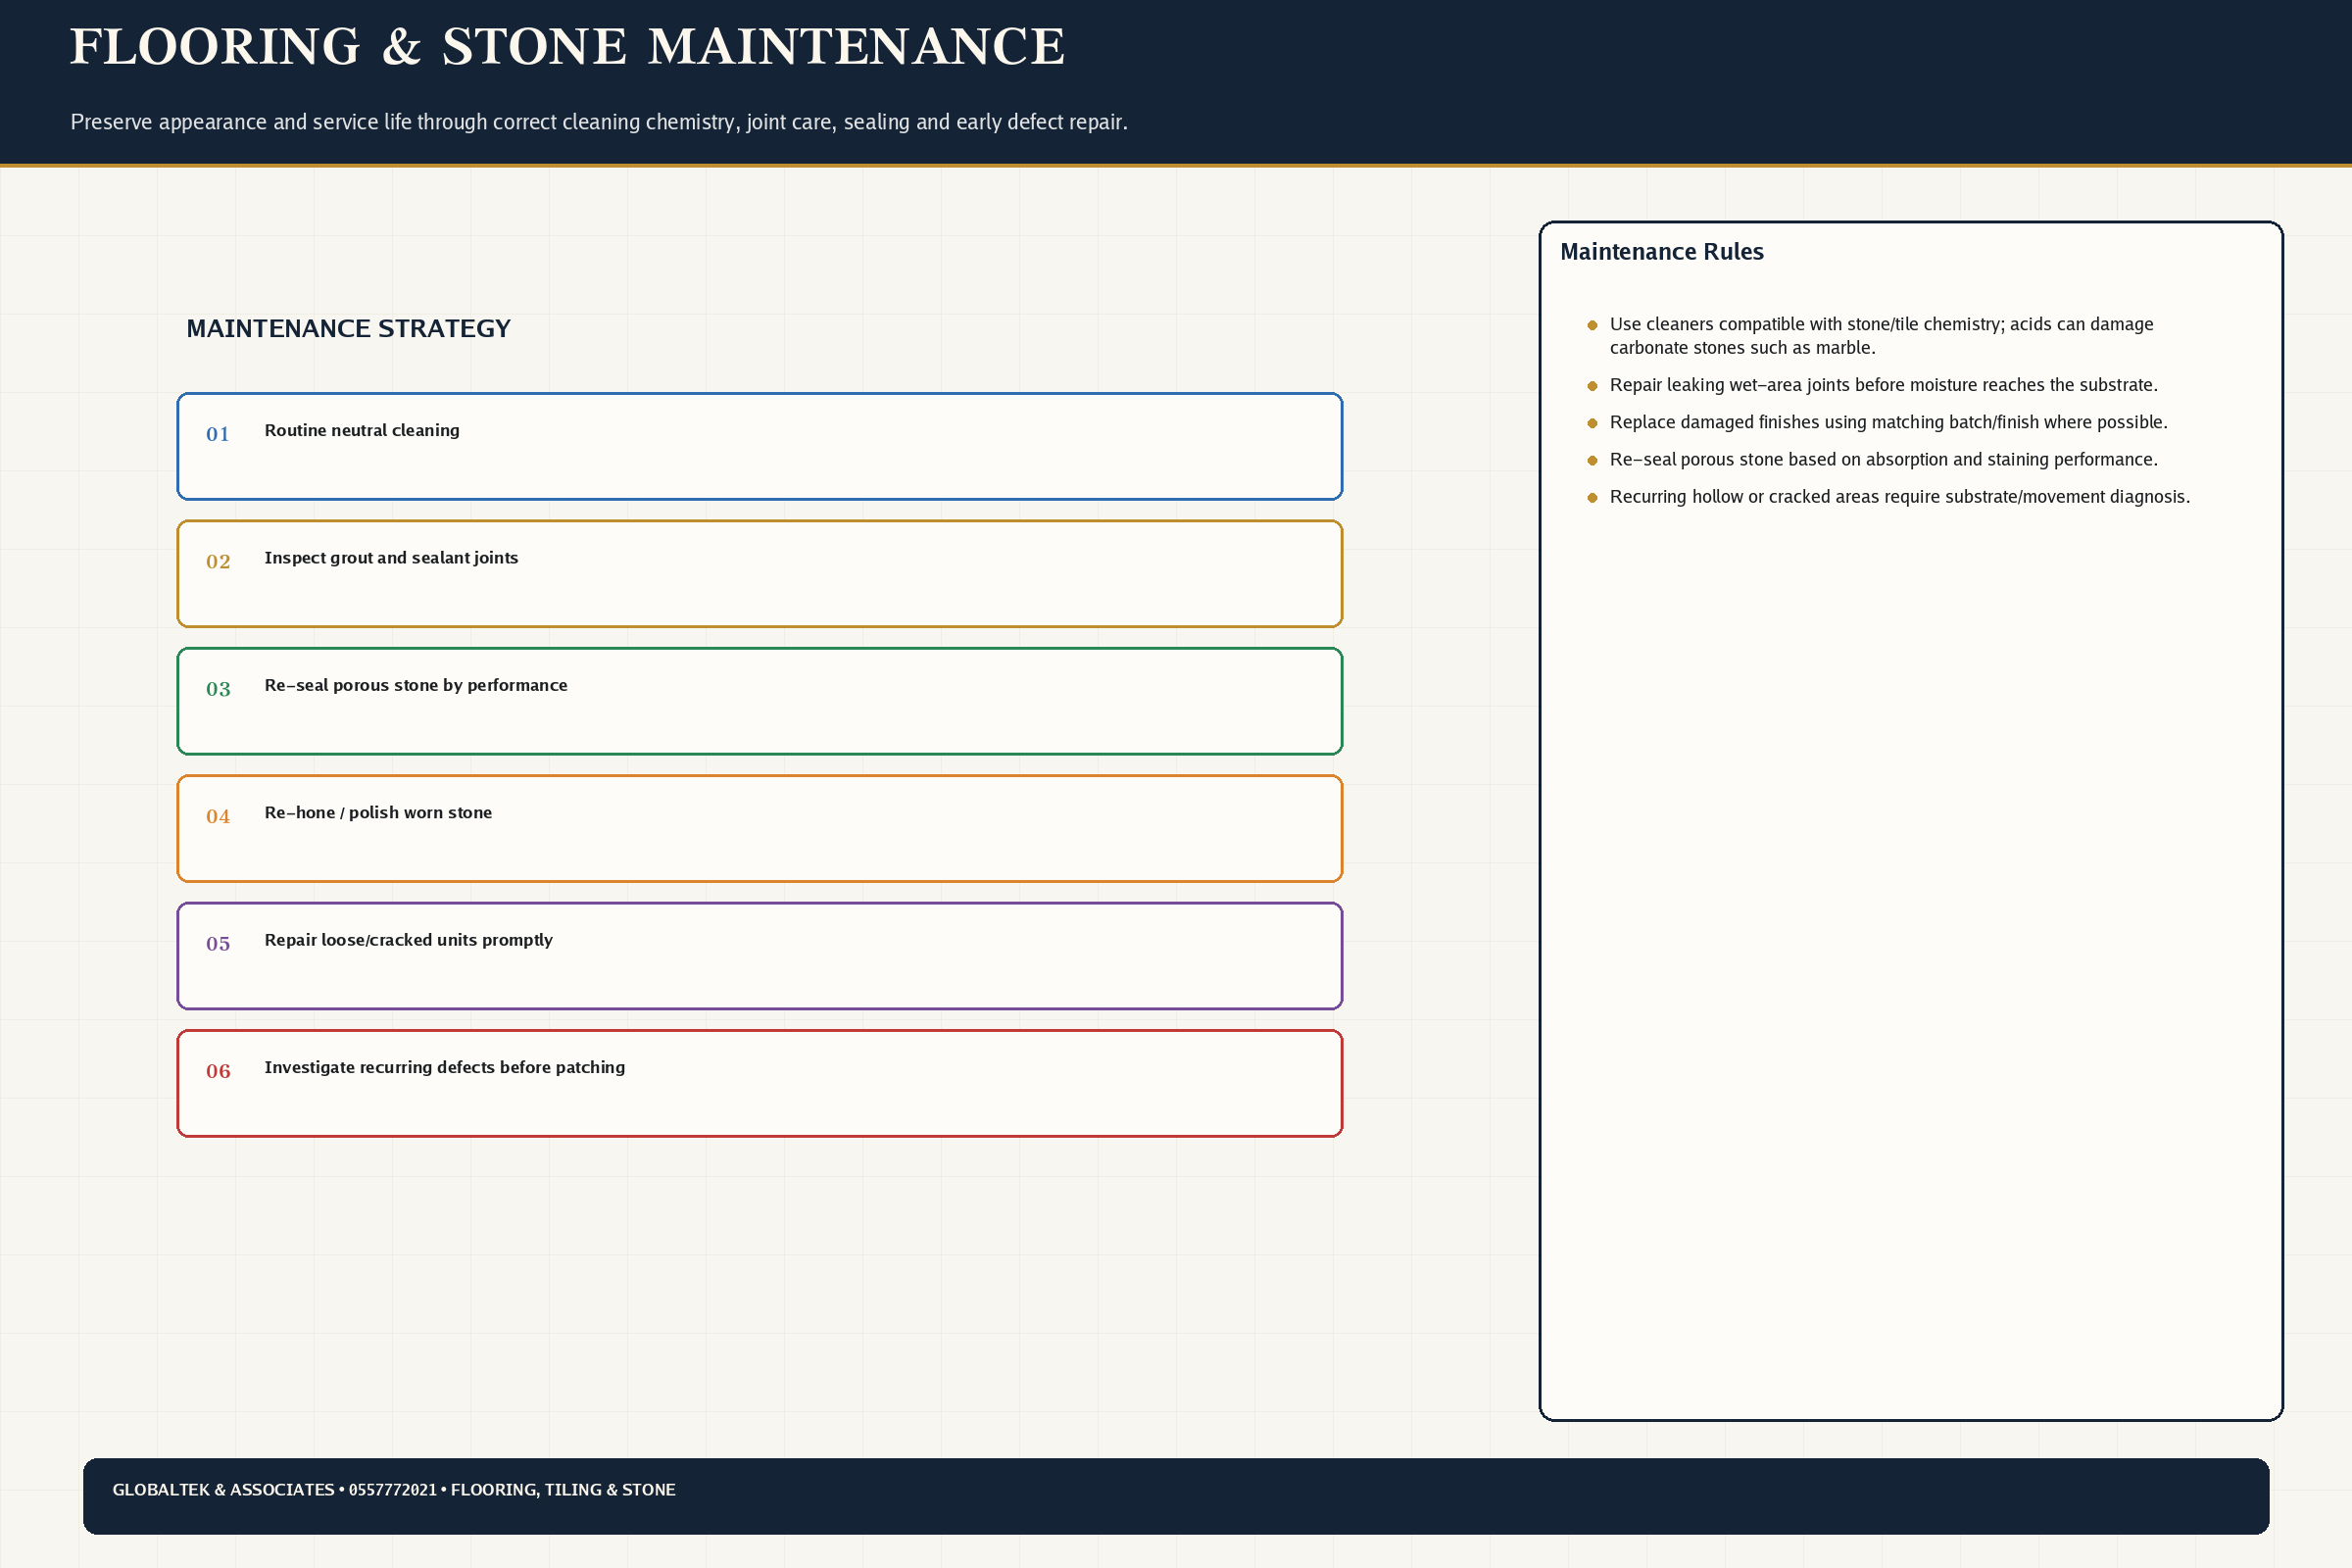The height and width of the screenshot is (1568, 2352).
Task: Select step number 03
Action: coord(218,689)
